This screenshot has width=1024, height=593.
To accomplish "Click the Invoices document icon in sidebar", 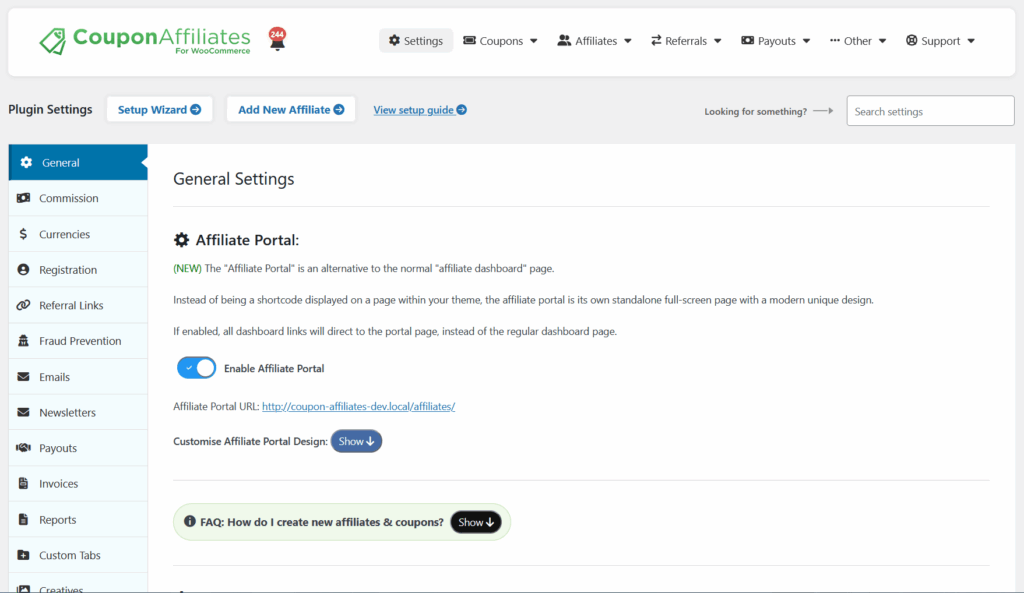I will pyautogui.click(x=23, y=484).
